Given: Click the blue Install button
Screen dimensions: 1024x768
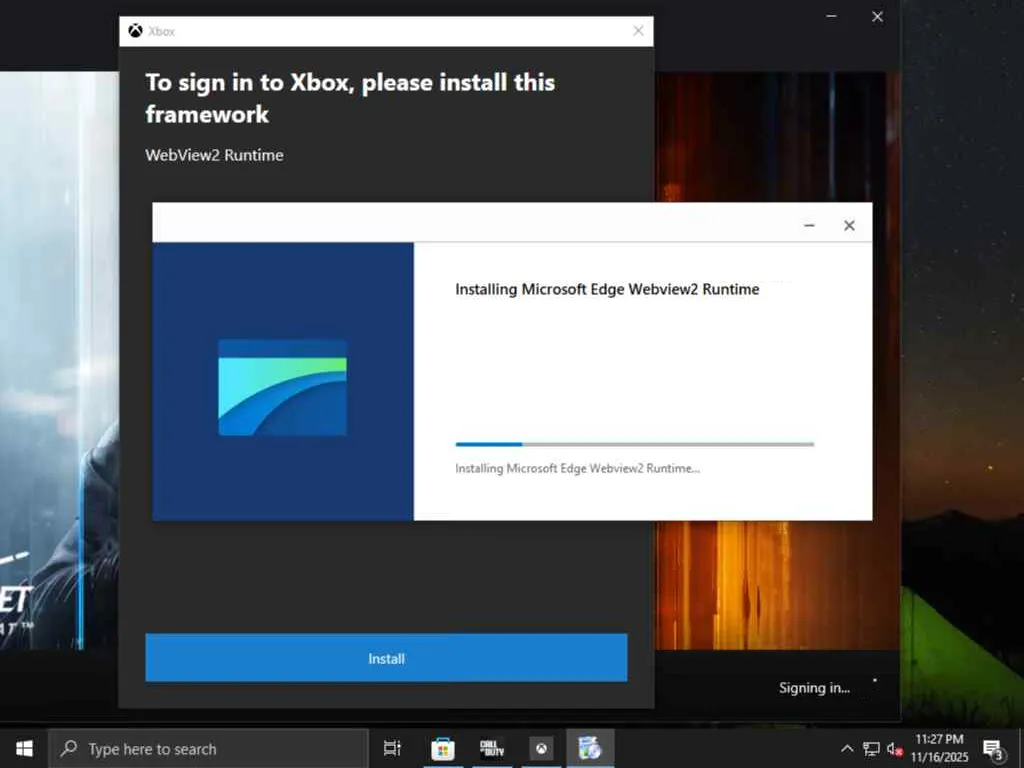Looking at the screenshot, I should pyautogui.click(x=386, y=658).
